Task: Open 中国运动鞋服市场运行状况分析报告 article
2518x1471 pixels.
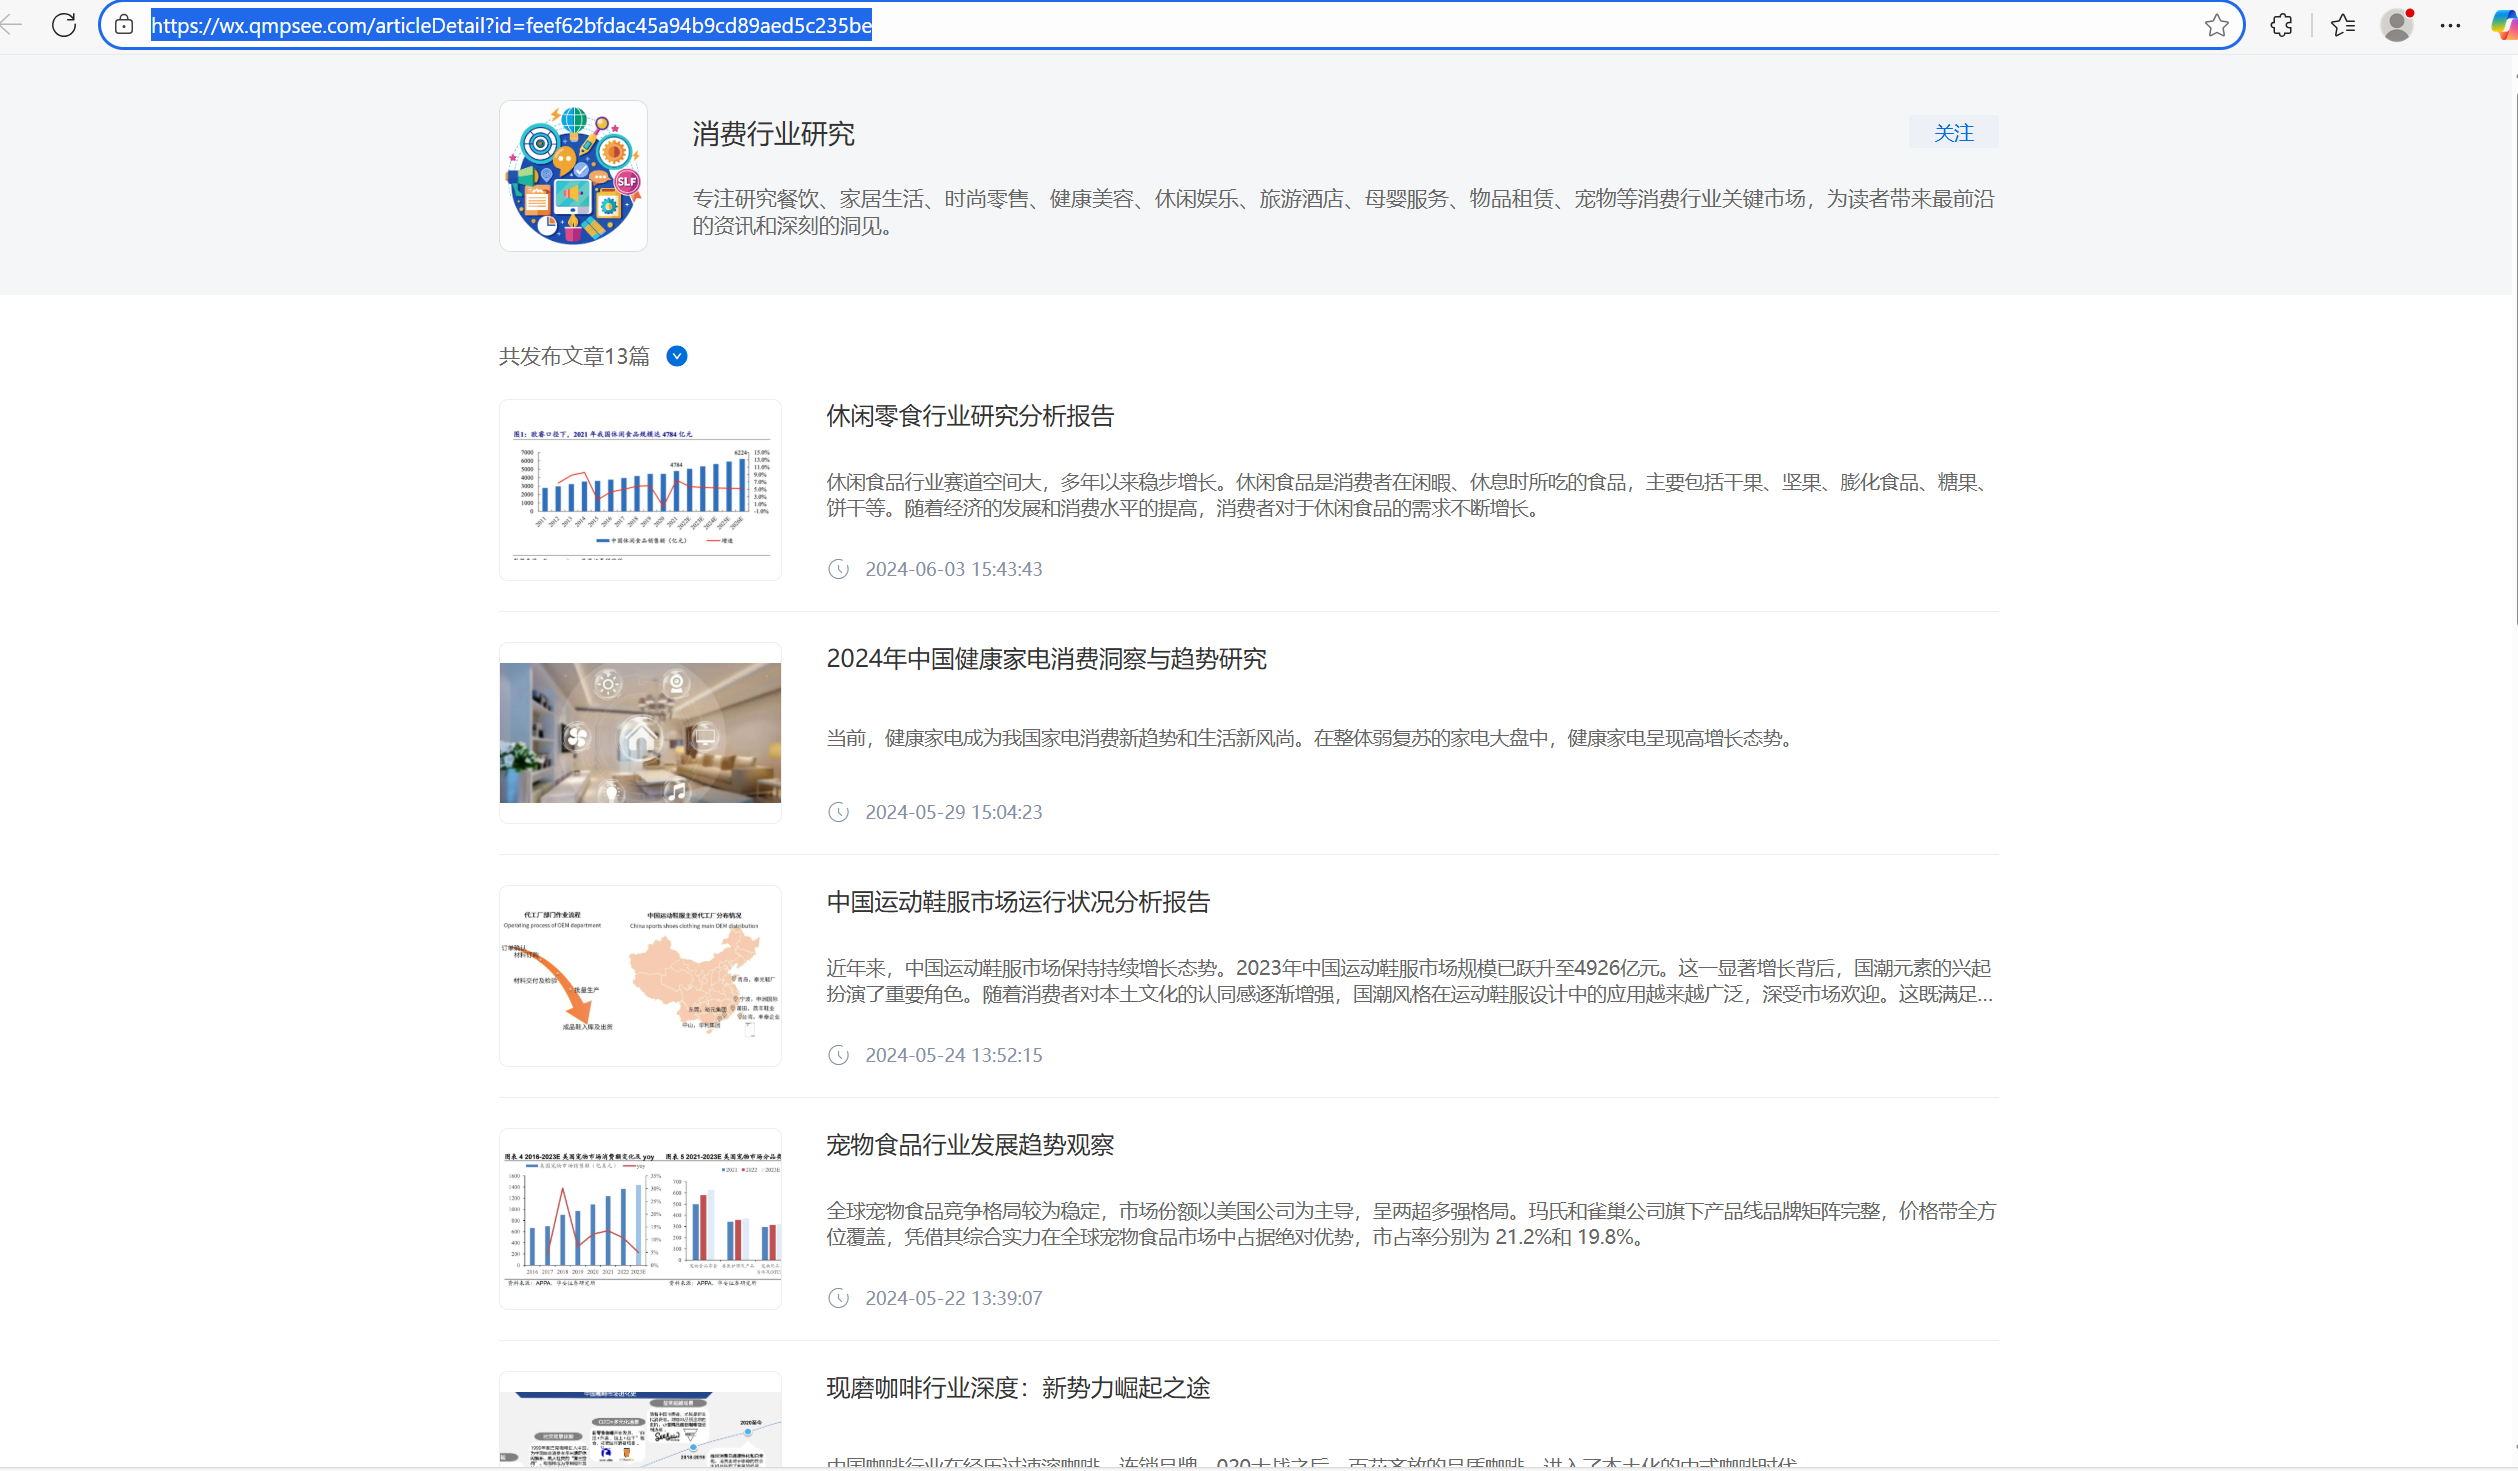Action: point(1017,902)
